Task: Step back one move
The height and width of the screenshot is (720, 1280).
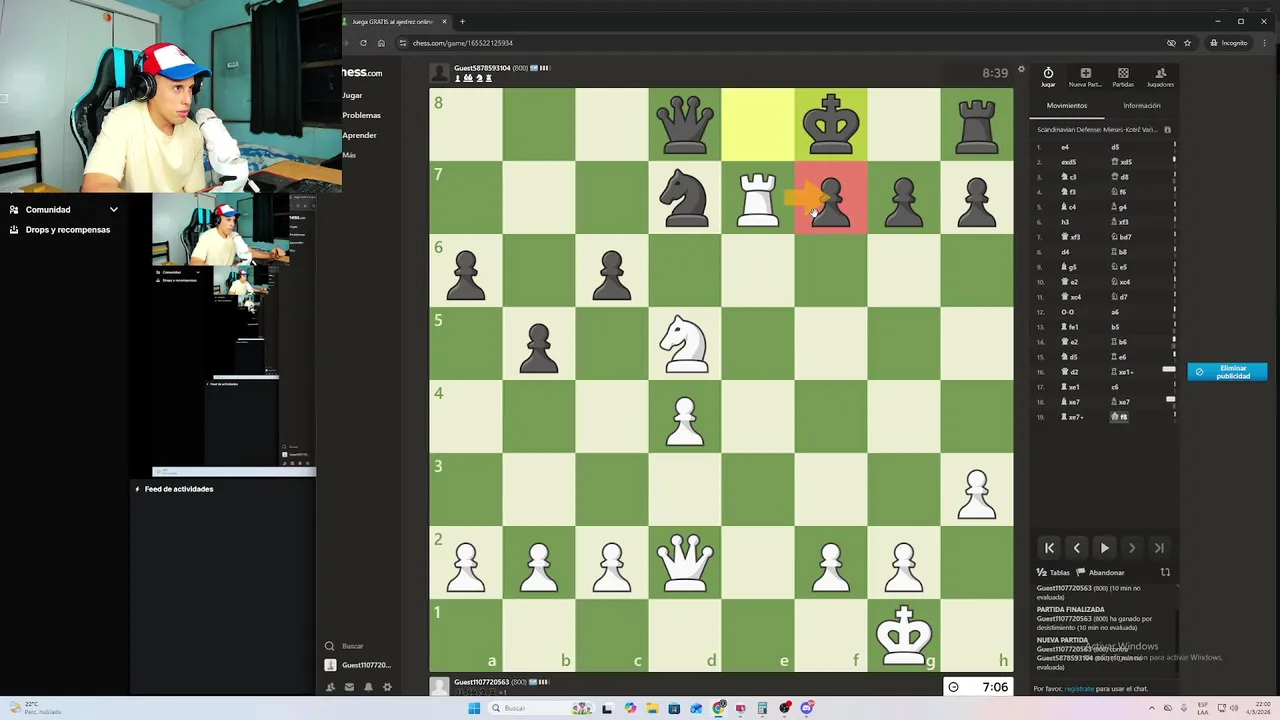Action: 1077,548
